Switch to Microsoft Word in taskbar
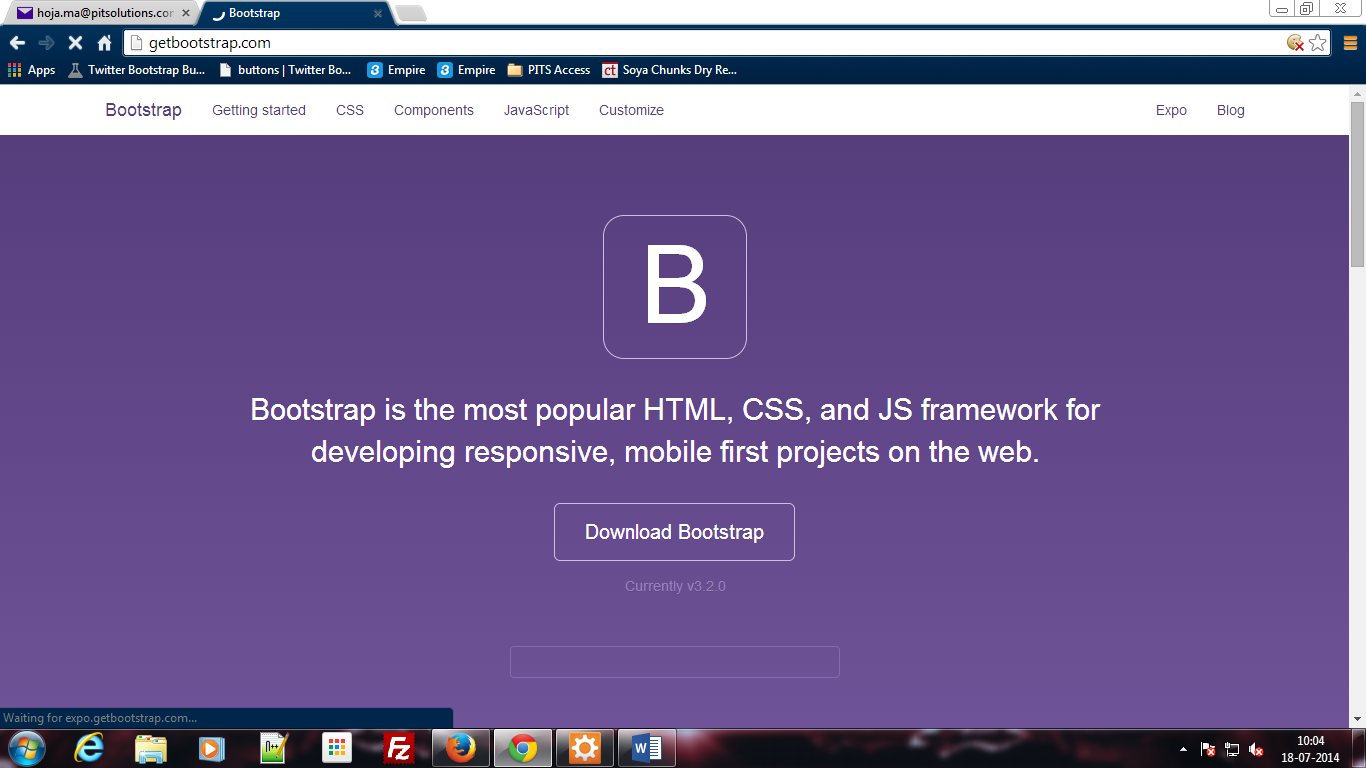This screenshot has height=768, width=1366. pos(647,748)
